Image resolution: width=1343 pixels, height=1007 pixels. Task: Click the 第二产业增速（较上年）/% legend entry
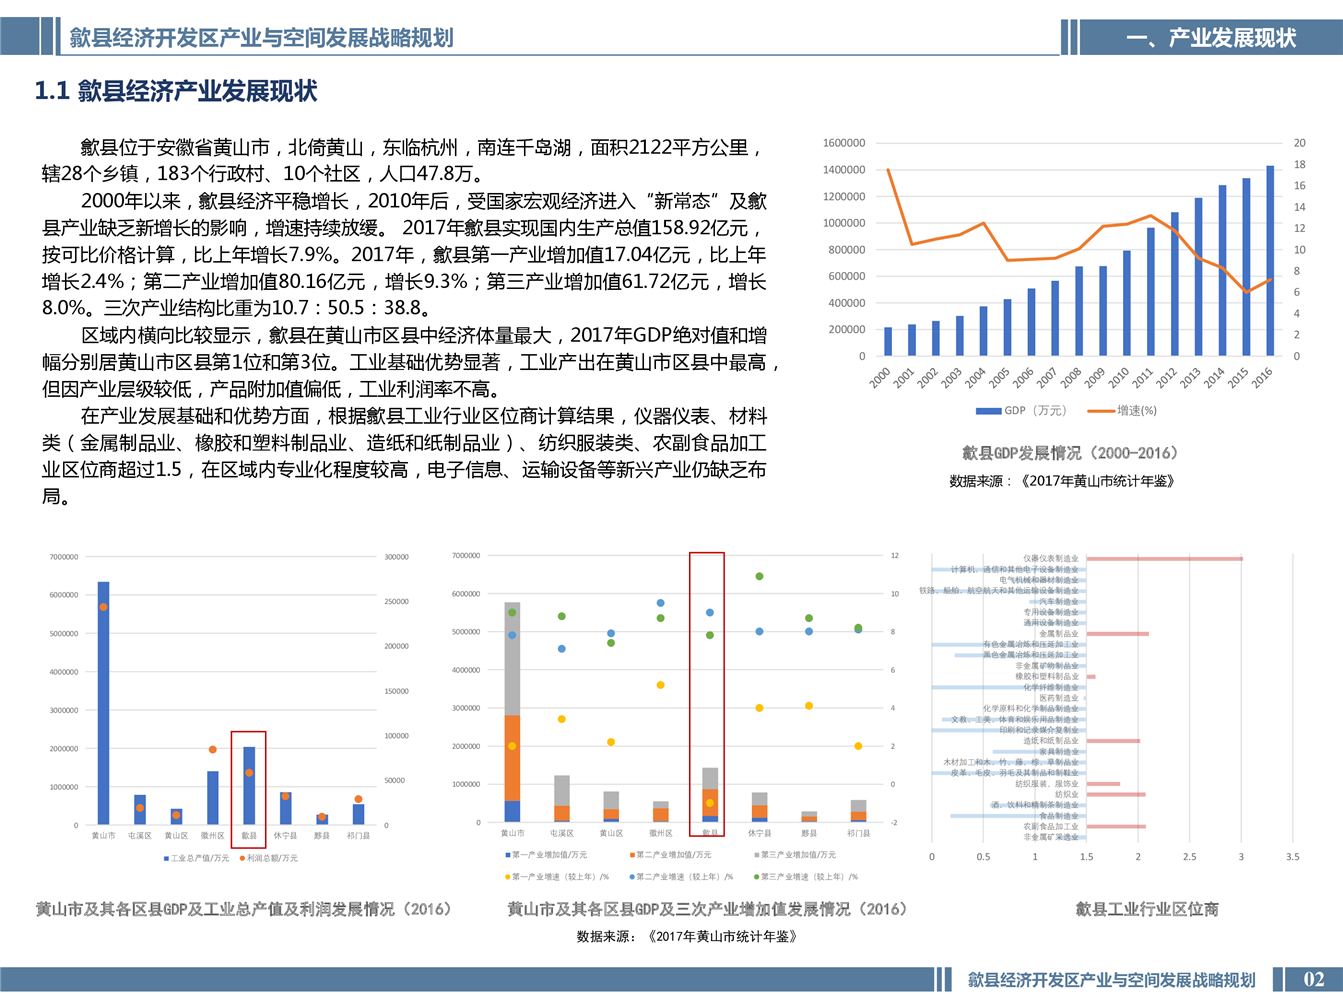(681, 877)
